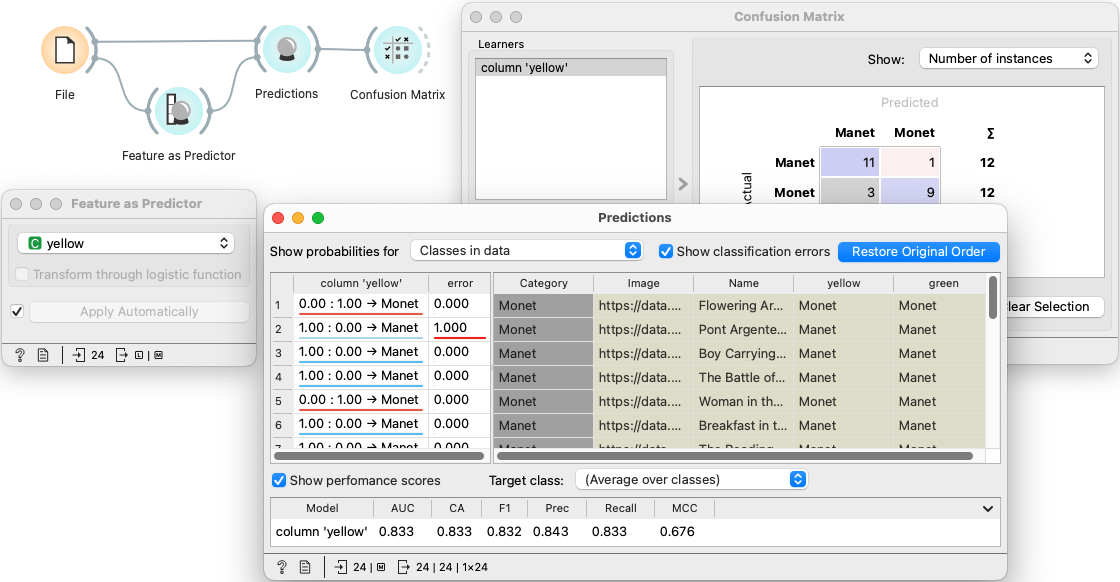
Task: Select the Predictions widget node
Action: coord(286,49)
